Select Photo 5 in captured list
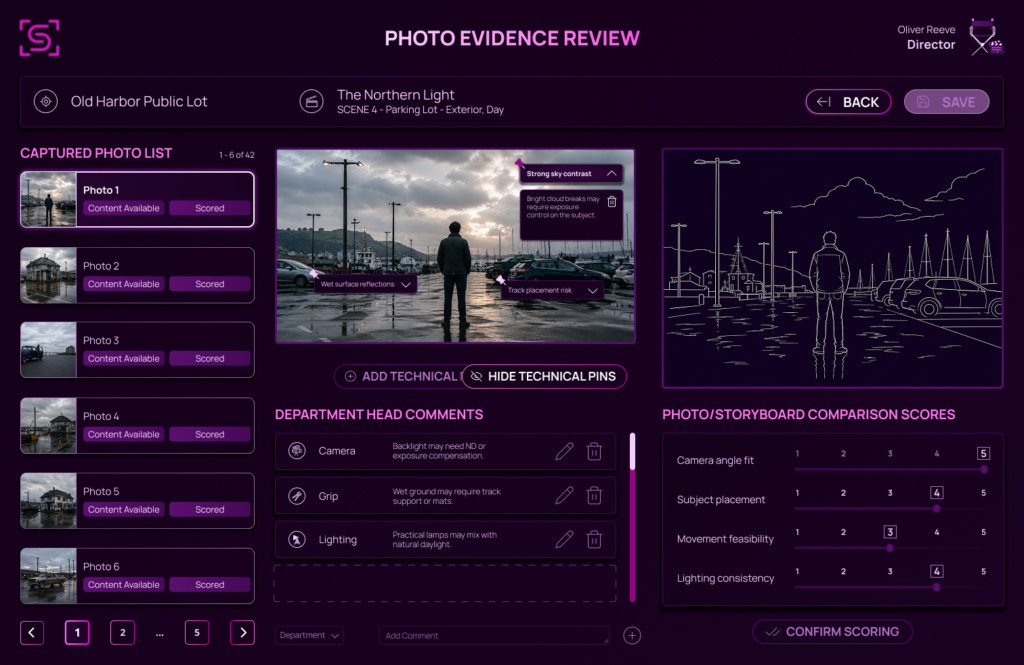The width and height of the screenshot is (1024, 665). point(137,500)
